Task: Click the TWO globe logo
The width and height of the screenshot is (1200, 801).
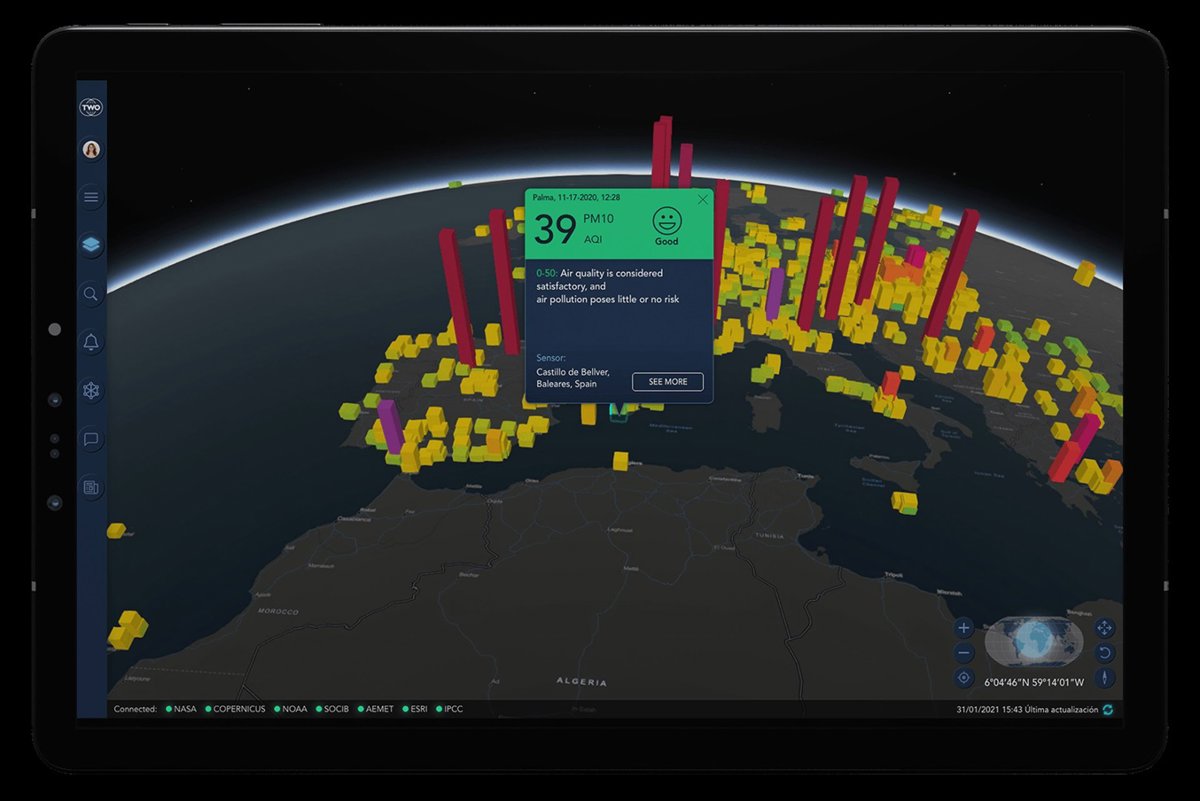Action: [x=91, y=108]
